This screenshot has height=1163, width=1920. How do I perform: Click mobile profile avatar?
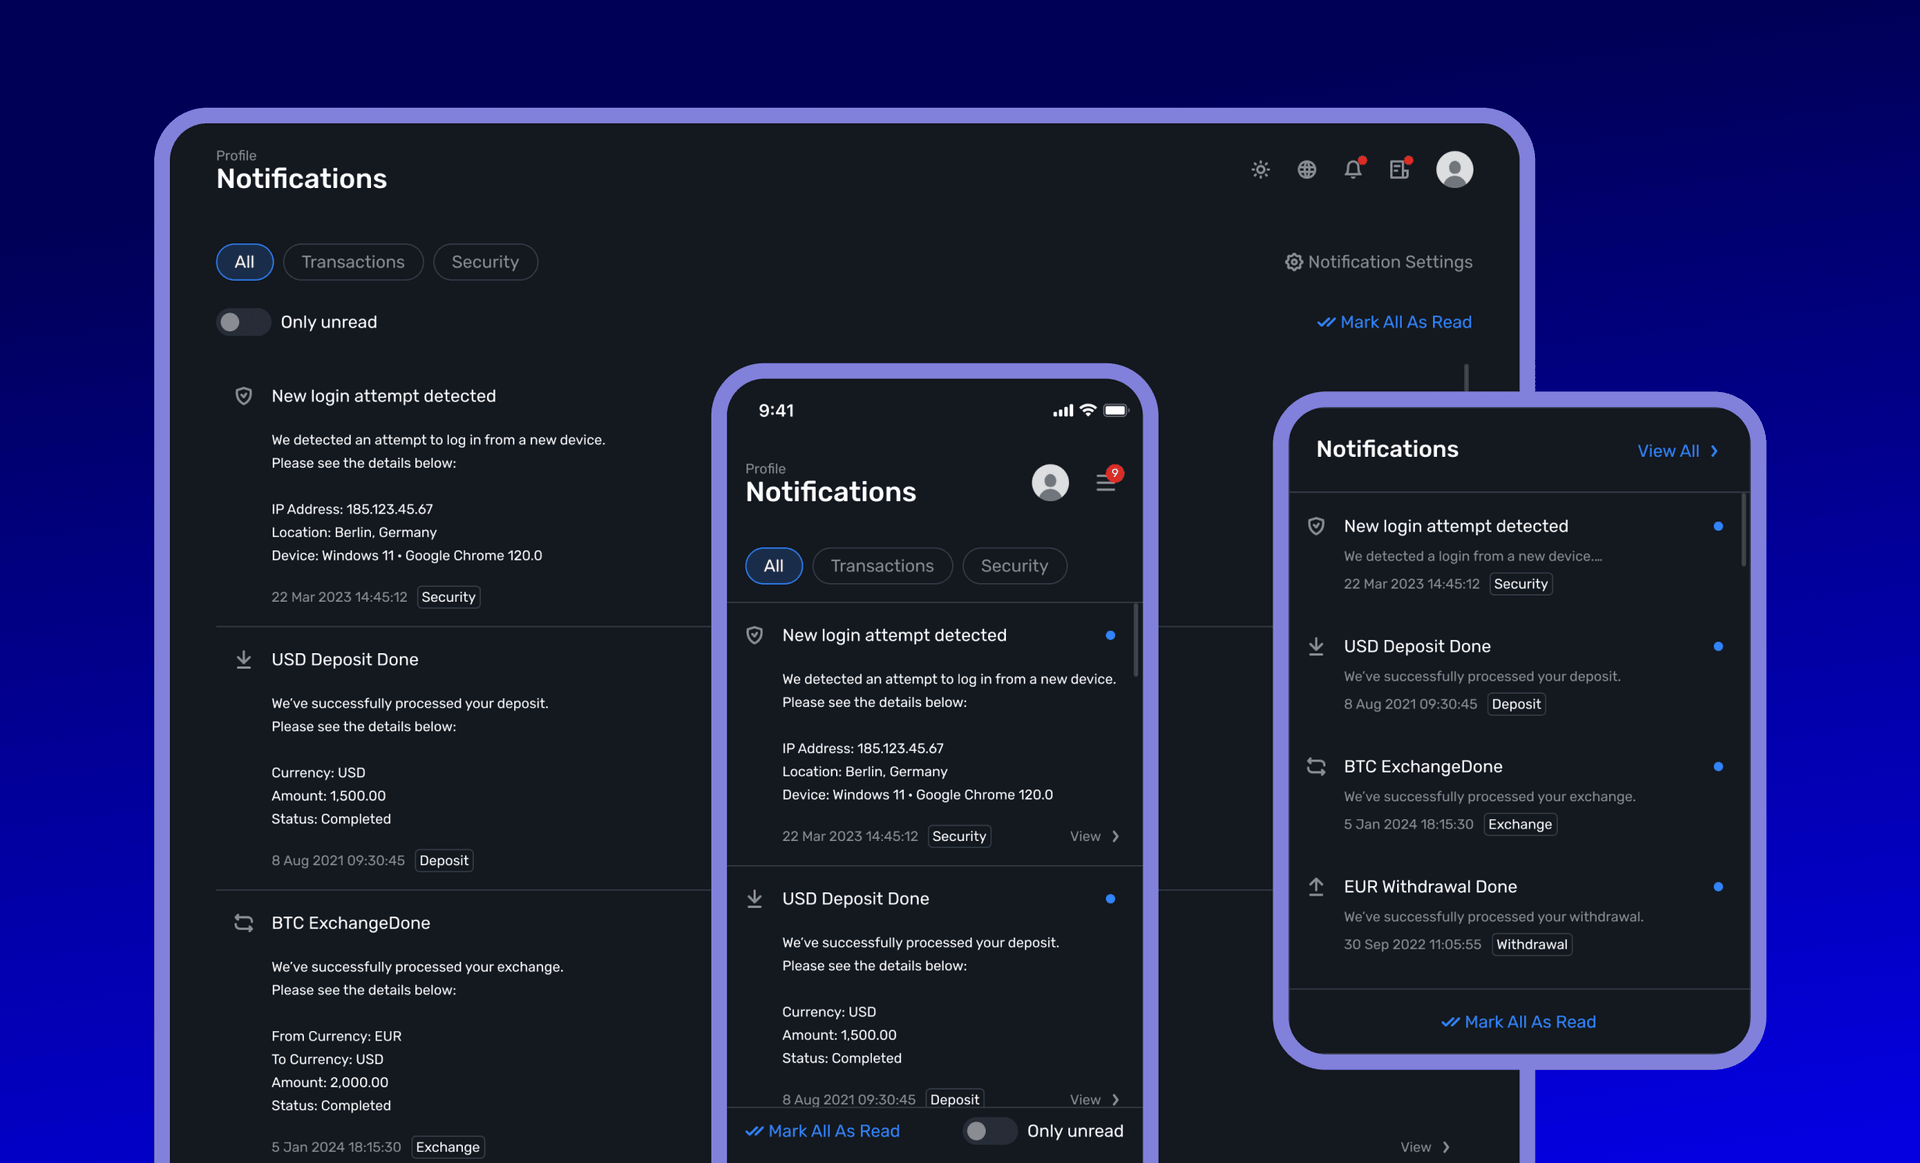(1049, 483)
